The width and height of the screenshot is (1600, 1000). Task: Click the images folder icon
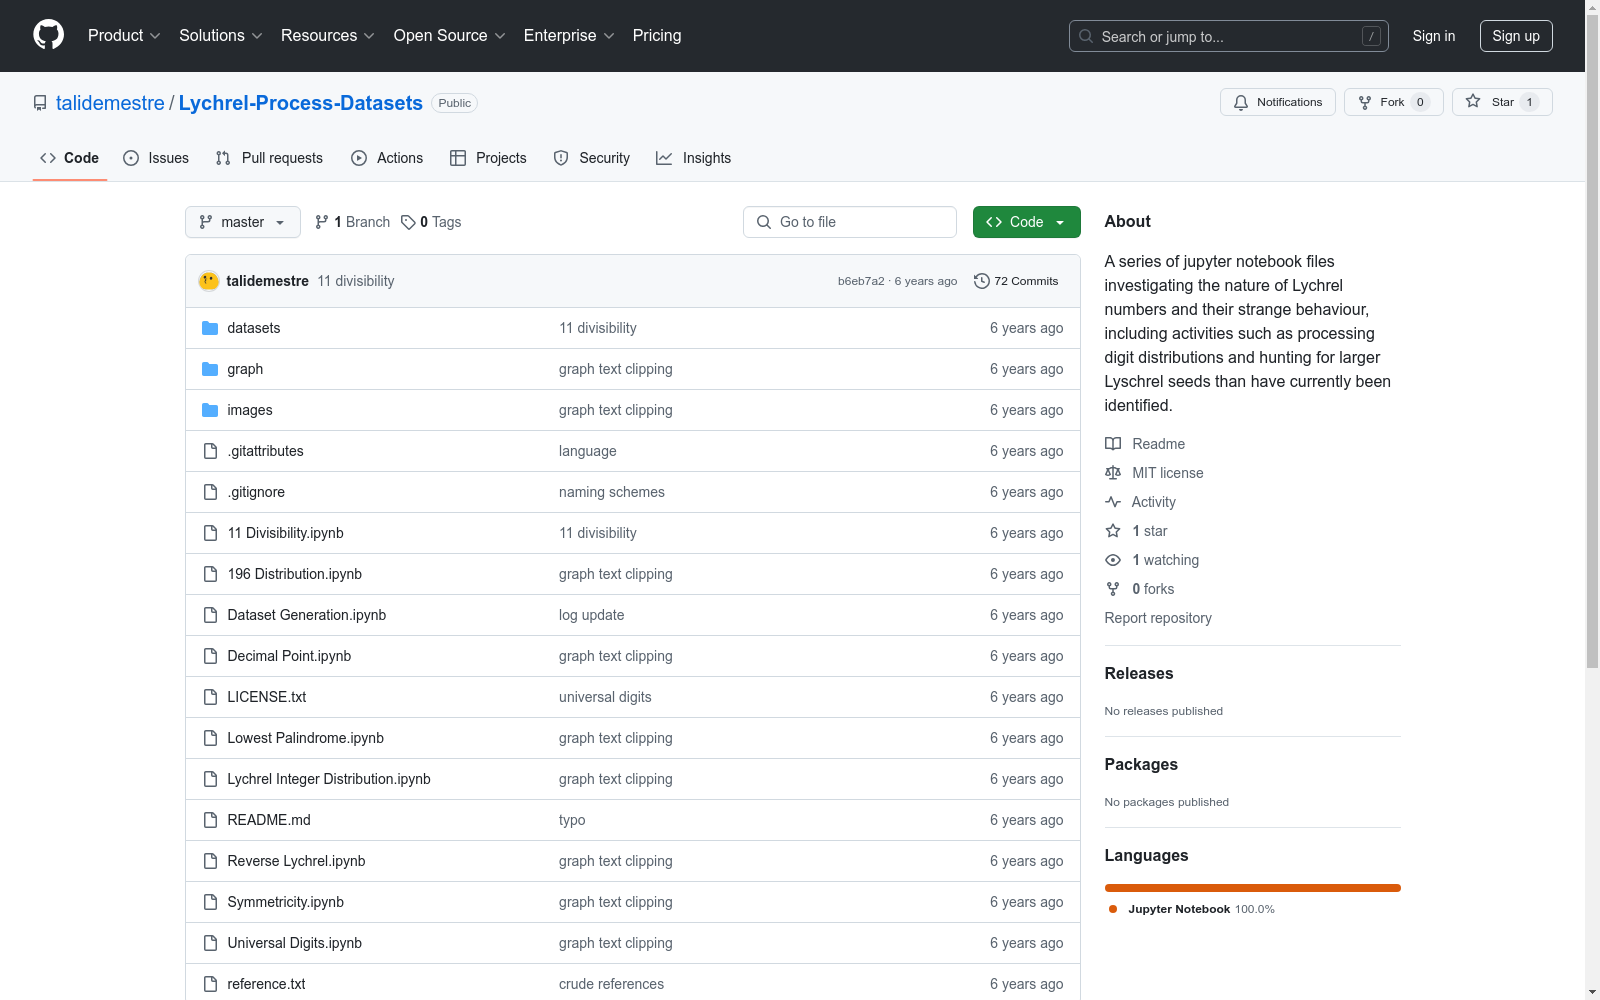pos(210,410)
